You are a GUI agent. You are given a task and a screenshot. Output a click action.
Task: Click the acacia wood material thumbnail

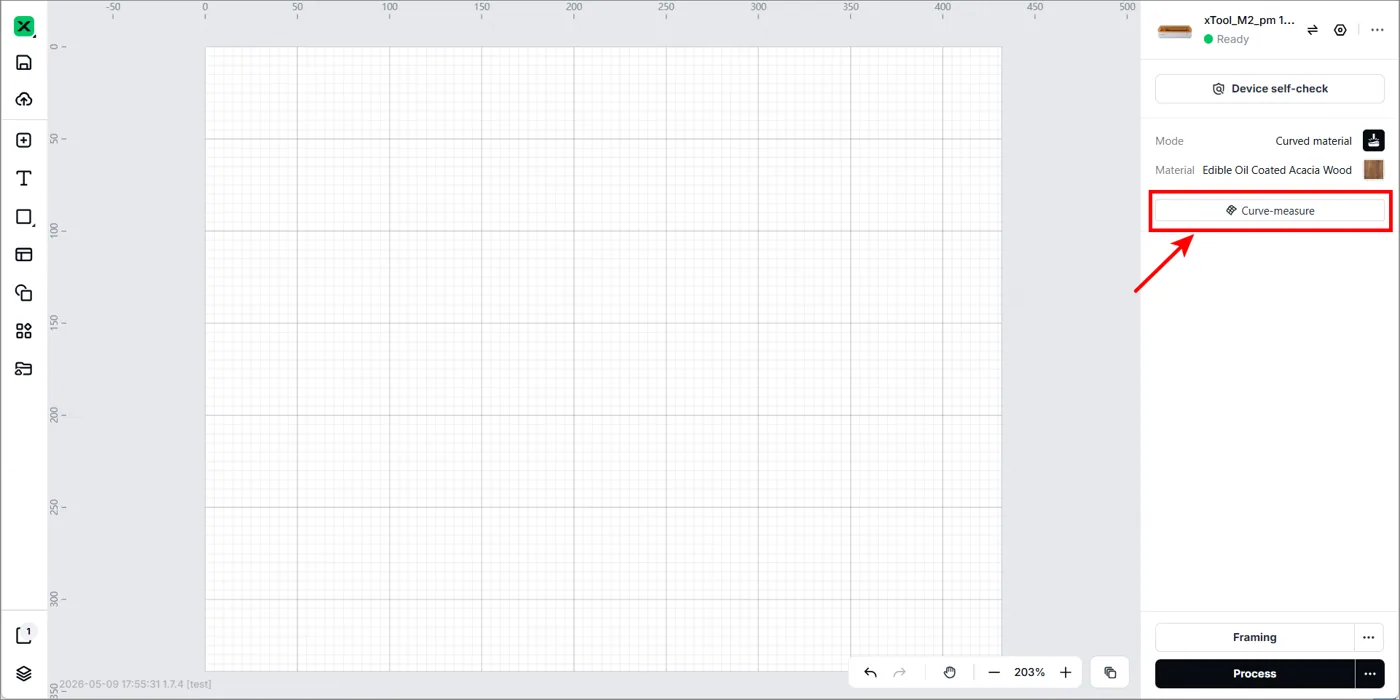[1374, 170]
